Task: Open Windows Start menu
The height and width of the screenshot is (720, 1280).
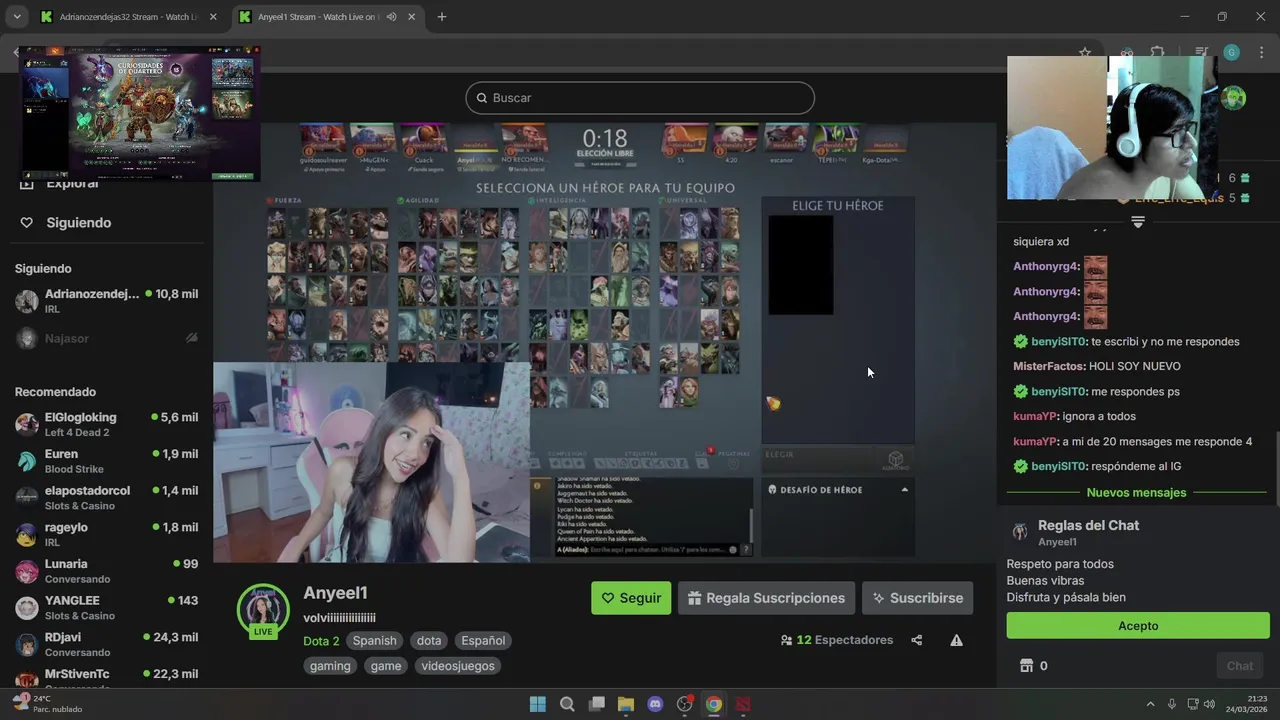Action: click(x=537, y=704)
